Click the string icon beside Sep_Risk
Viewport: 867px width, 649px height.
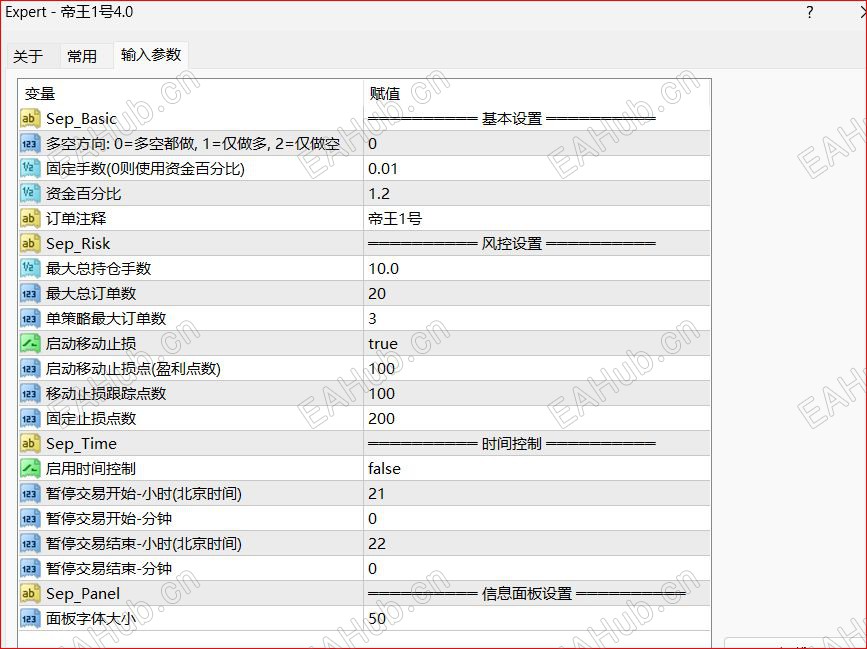pos(30,243)
